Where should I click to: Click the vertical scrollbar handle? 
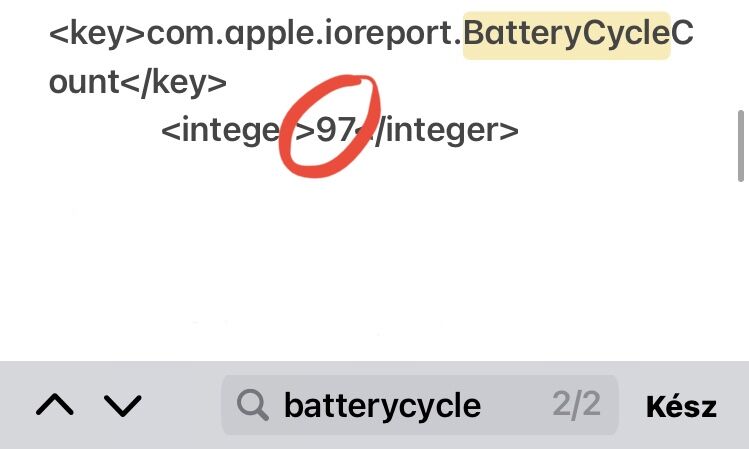741,146
